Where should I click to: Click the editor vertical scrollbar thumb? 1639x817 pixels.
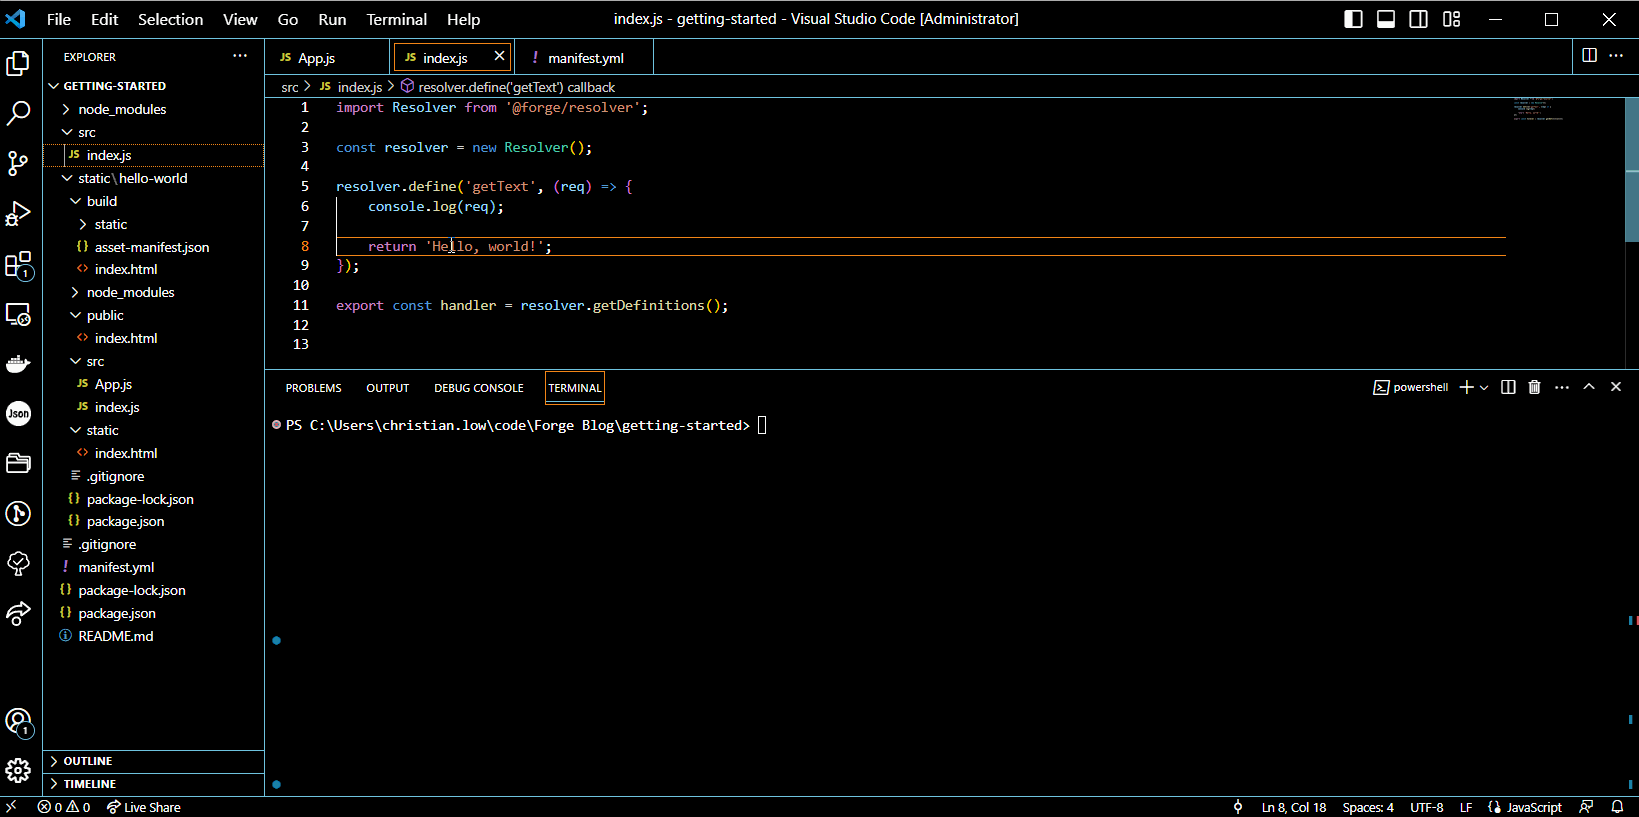[x=1632, y=170]
